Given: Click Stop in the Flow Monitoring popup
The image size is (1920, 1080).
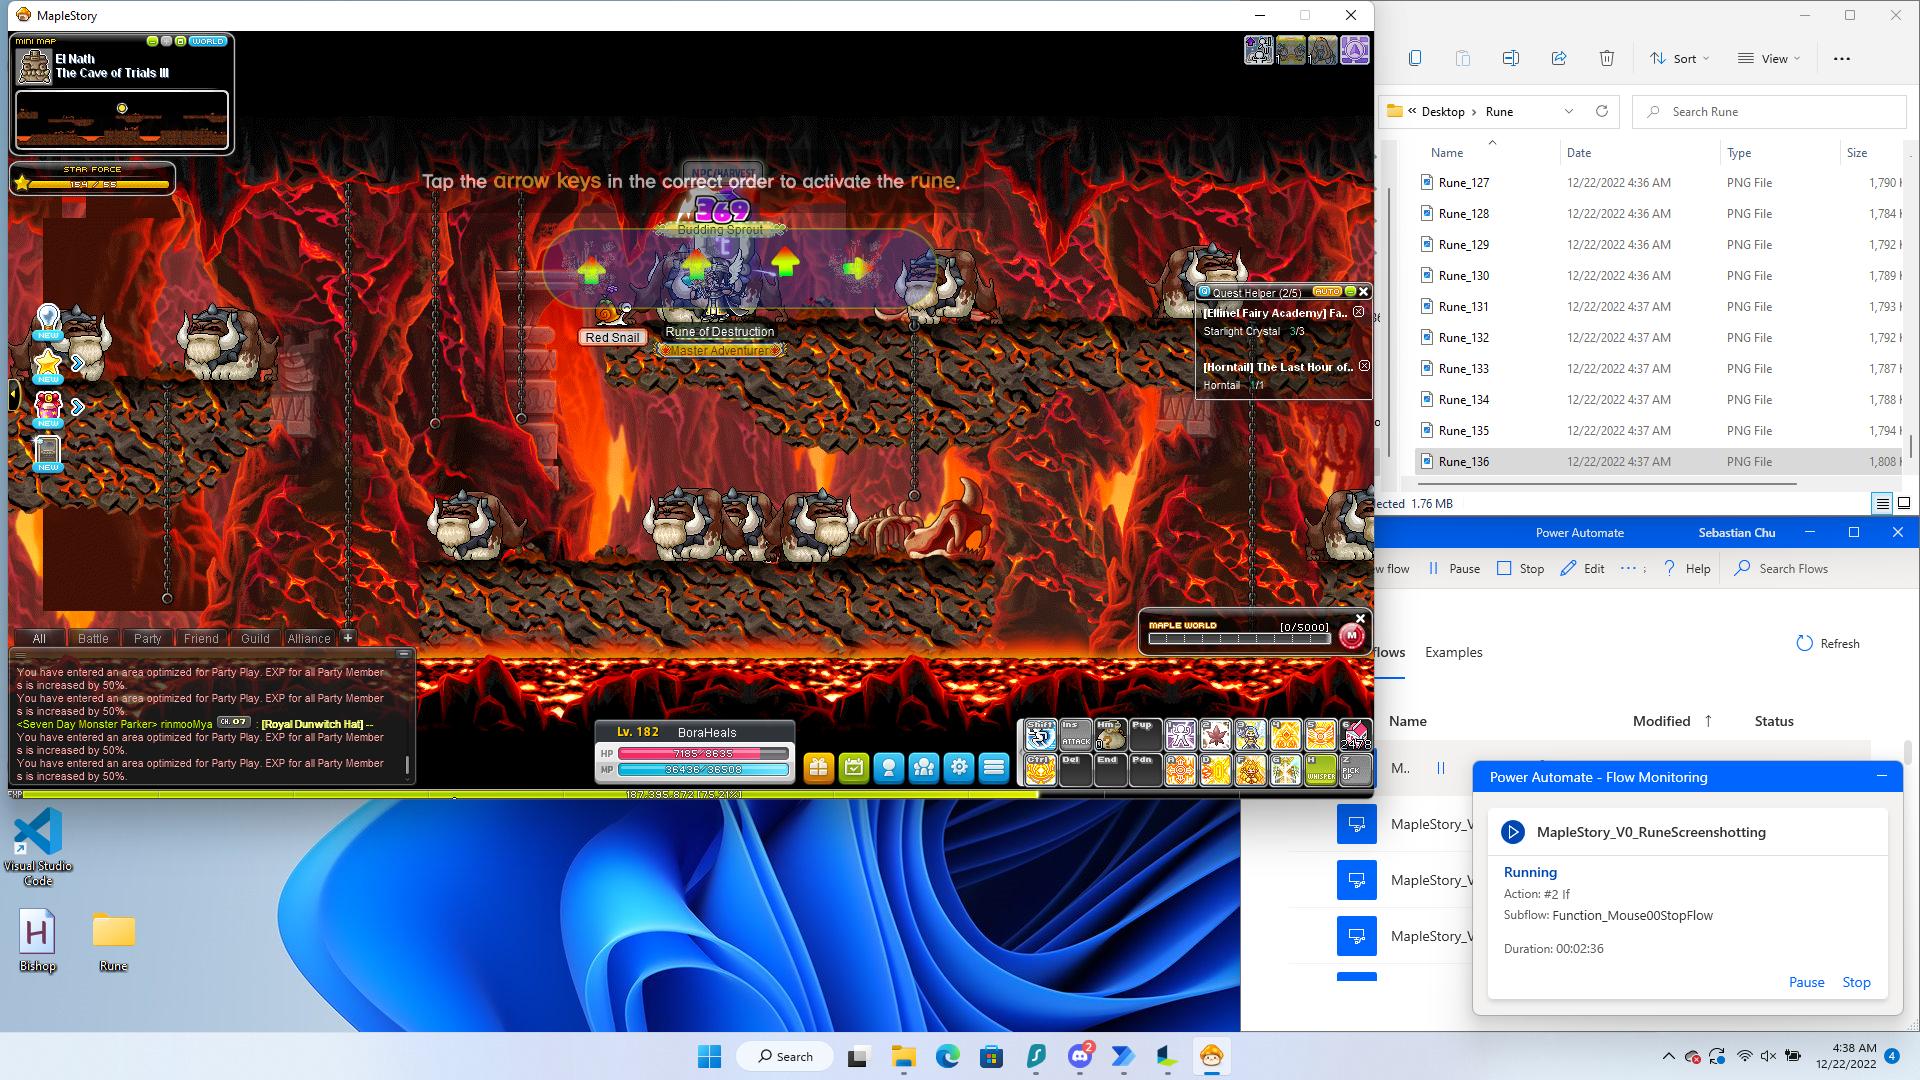Looking at the screenshot, I should tap(1856, 982).
